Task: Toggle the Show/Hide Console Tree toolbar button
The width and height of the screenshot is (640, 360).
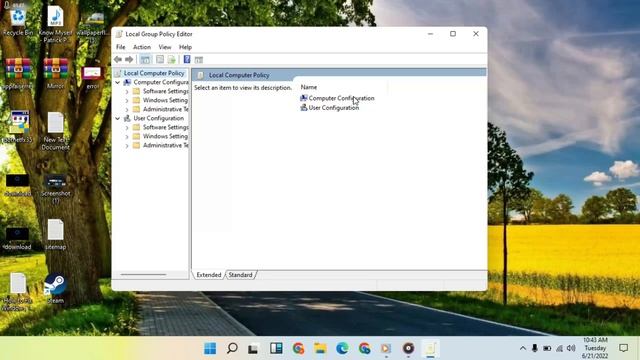Action: (x=145, y=60)
